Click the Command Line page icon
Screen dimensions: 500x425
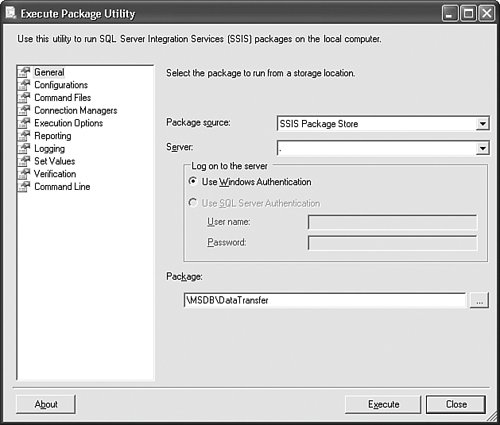tap(24, 186)
